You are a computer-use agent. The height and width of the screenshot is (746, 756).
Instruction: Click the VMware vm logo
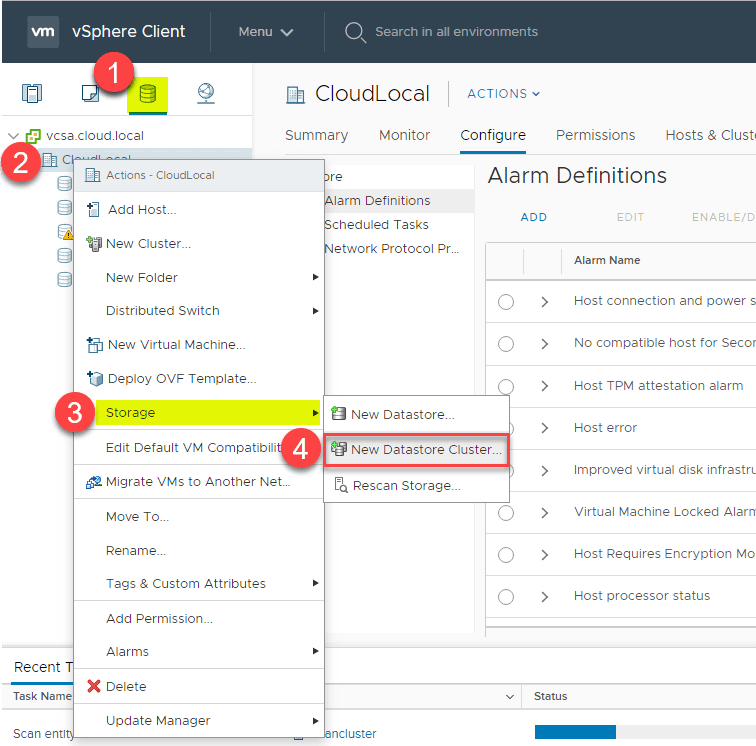[x=43, y=32]
